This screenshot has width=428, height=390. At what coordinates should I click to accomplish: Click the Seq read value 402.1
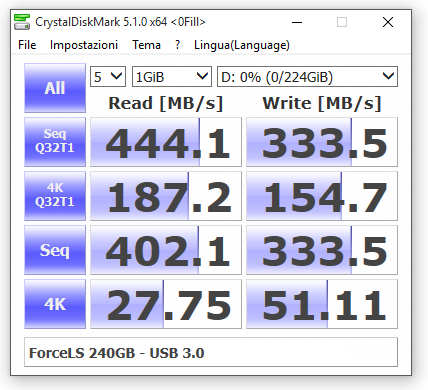pyautogui.click(x=166, y=250)
